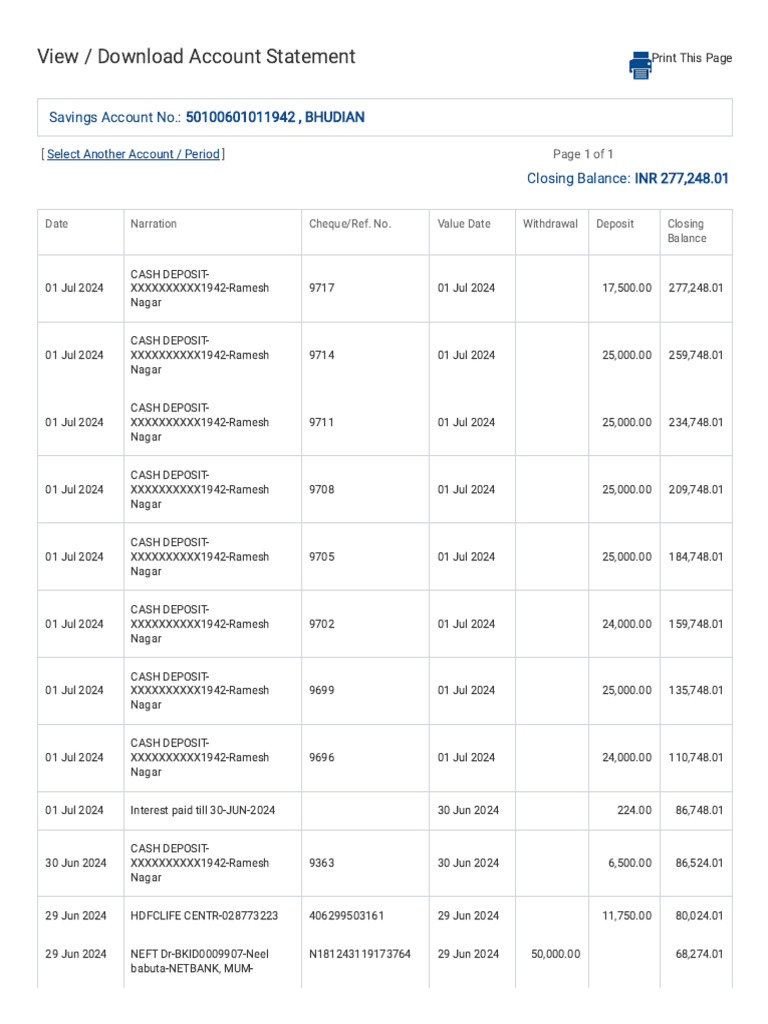The height and width of the screenshot is (1024, 768).
Task: Click the Closing Balance column header
Action: tap(686, 231)
